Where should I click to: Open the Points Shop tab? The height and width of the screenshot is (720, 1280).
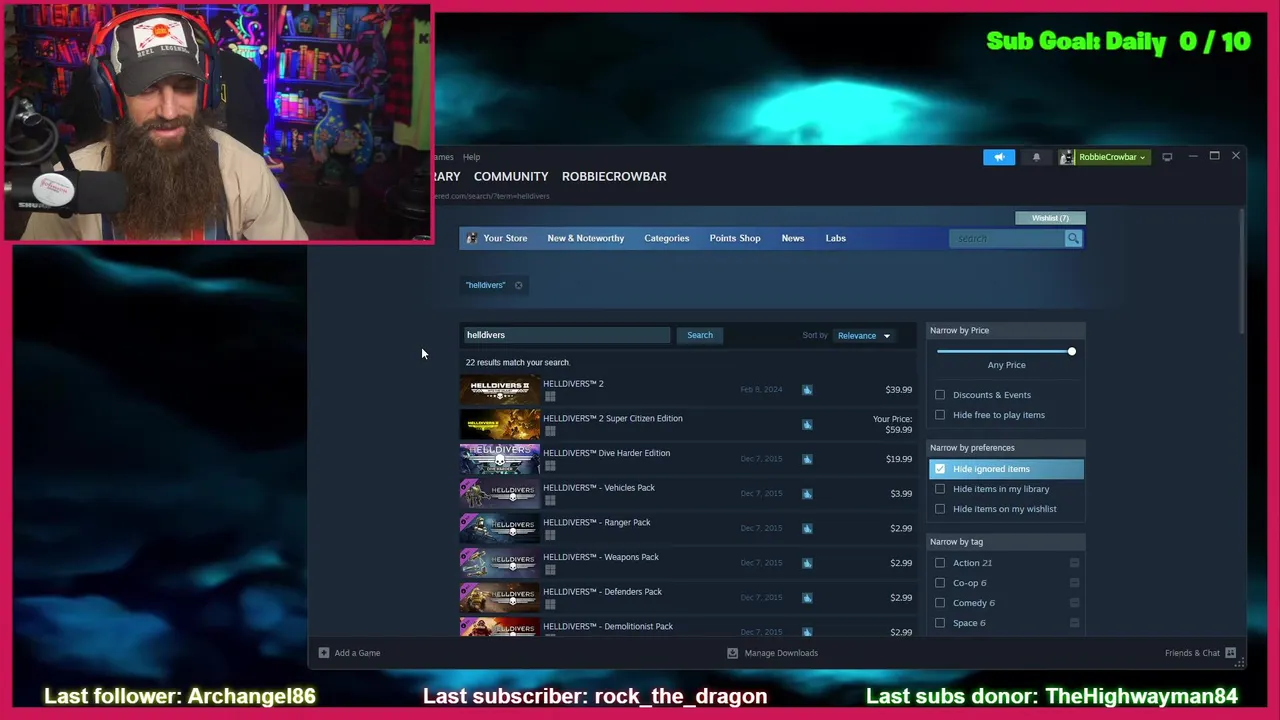tap(735, 238)
